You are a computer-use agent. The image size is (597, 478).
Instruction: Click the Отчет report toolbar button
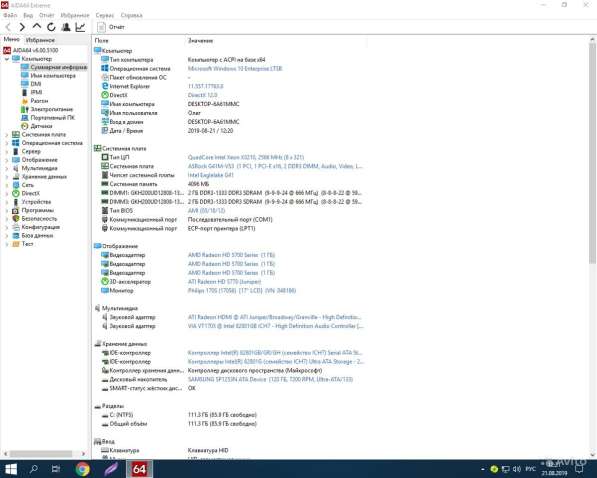[111, 27]
